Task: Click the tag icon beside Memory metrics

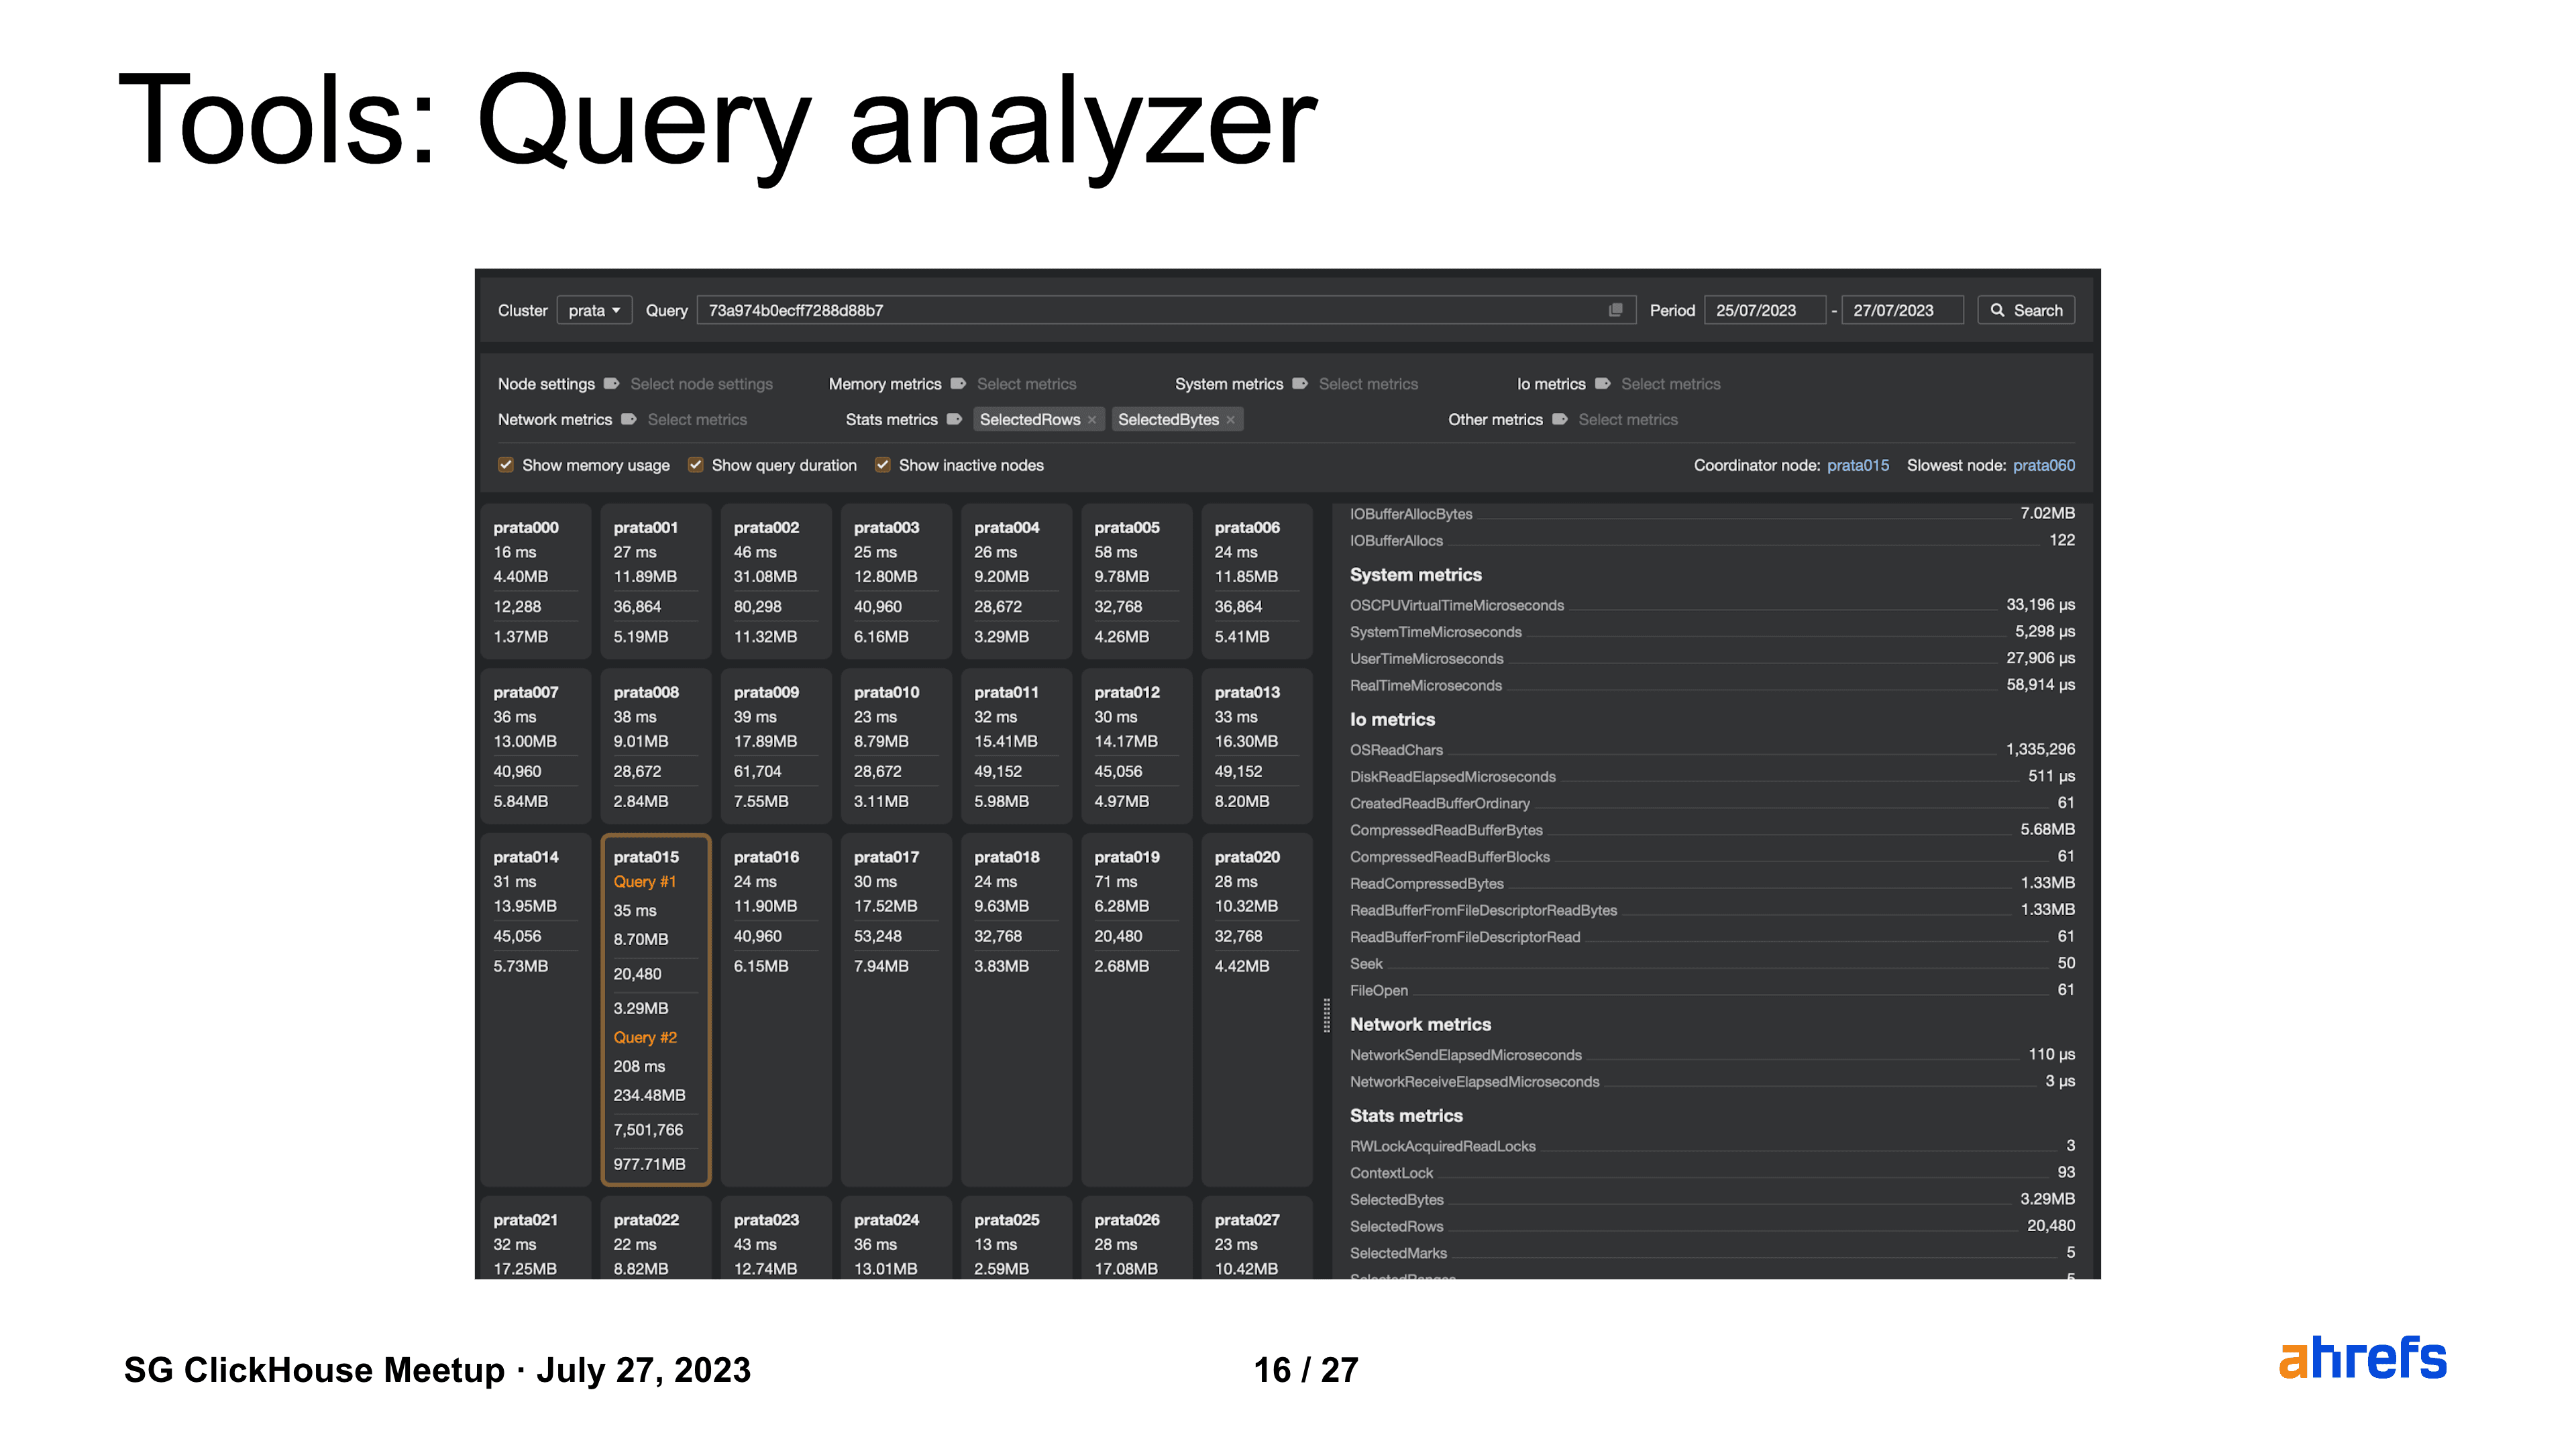Action: tap(958, 384)
